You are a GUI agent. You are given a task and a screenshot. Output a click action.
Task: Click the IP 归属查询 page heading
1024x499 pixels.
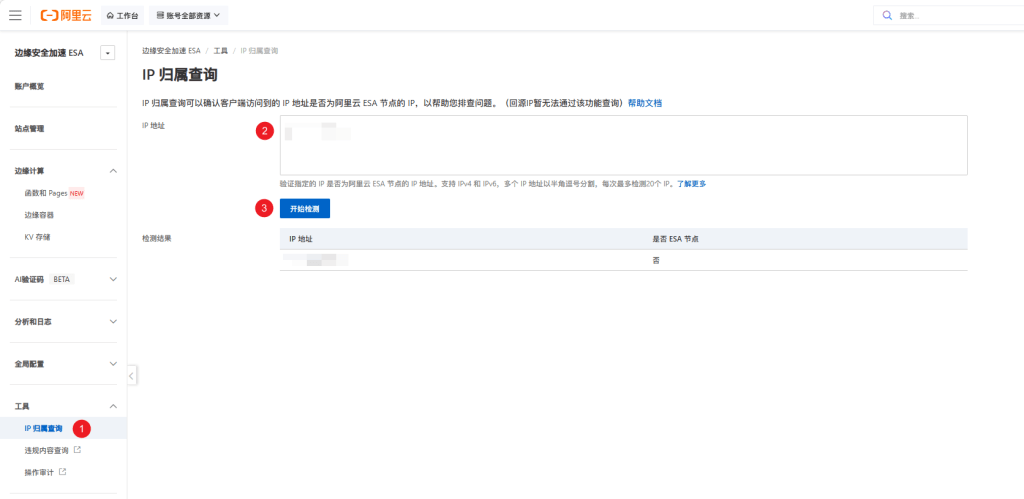click(180, 75)
